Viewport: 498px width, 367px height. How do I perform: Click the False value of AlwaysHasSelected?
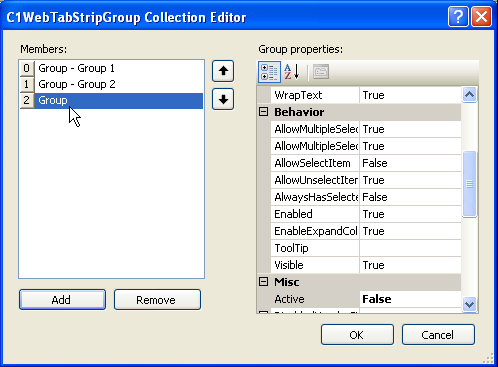410,197
